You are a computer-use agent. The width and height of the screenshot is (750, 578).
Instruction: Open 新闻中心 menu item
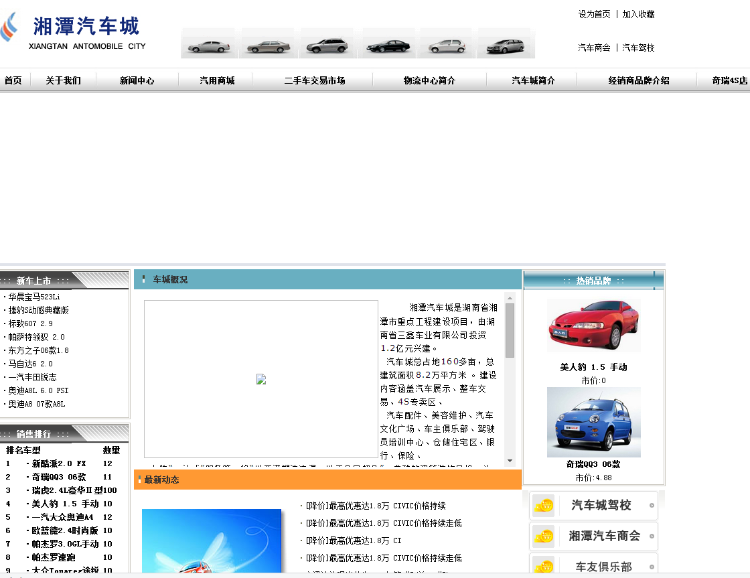[137, 80]
